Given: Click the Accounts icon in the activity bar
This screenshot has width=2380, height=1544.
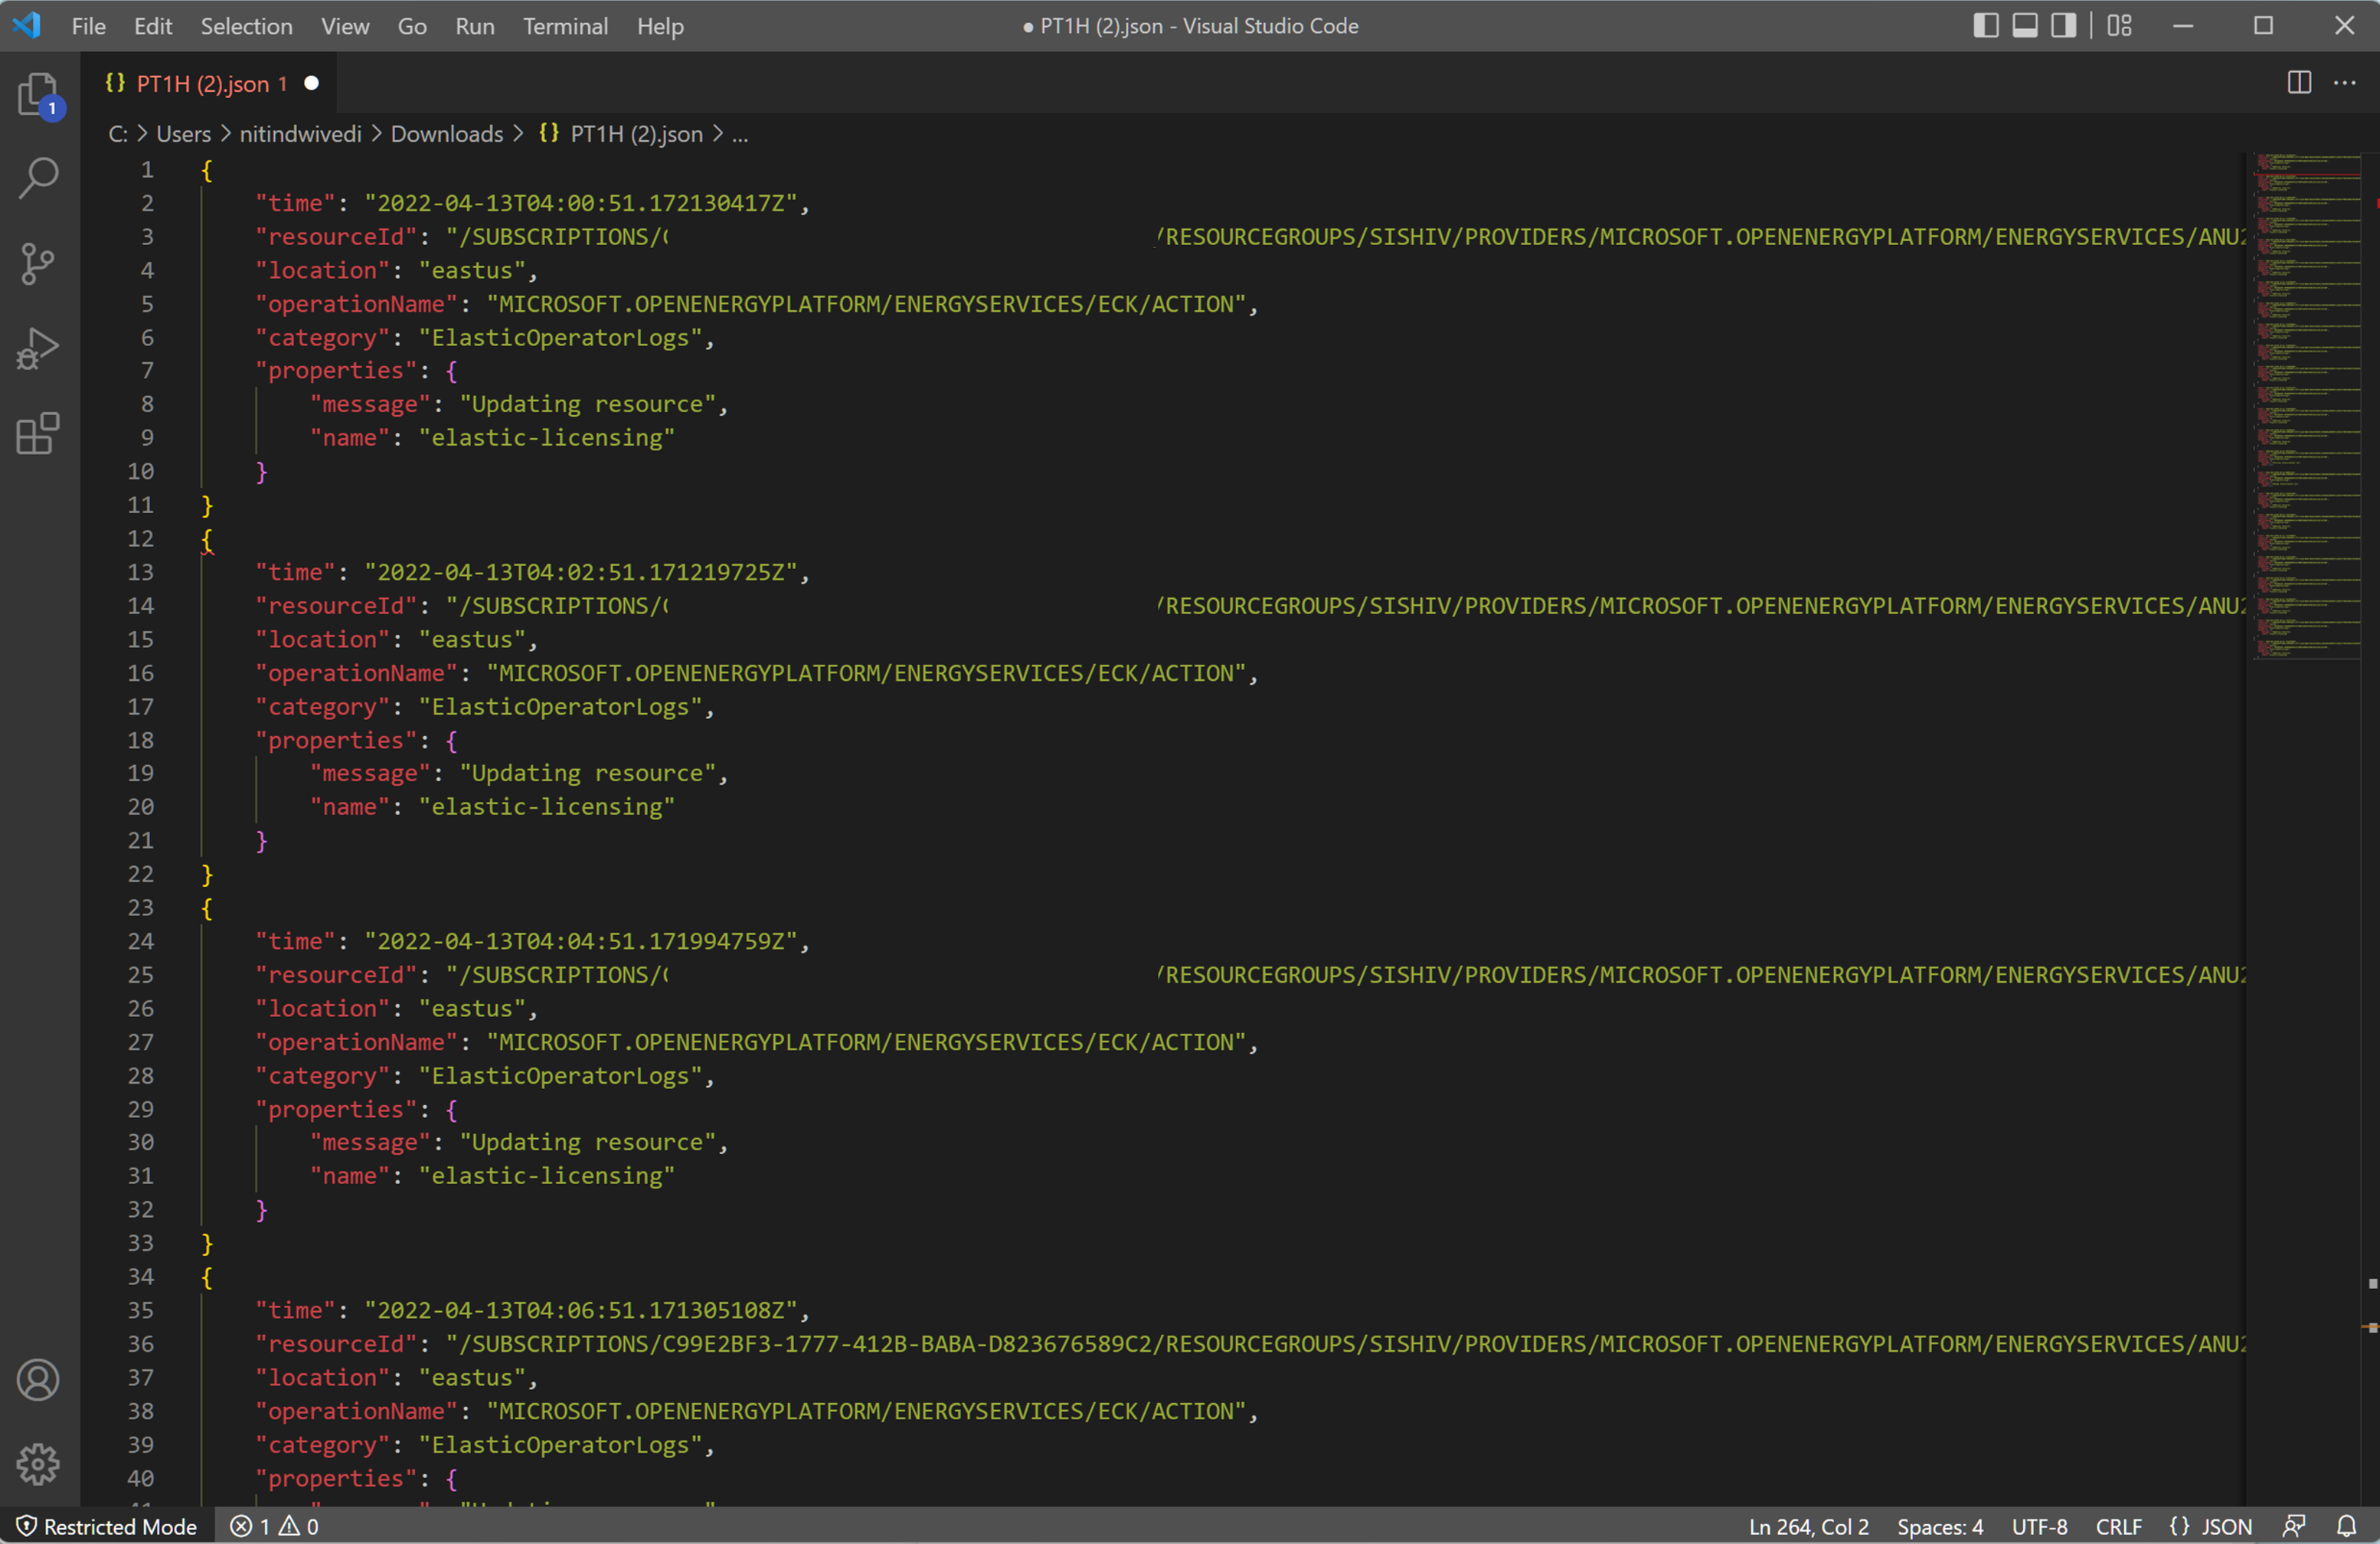Looking at the screenshot, I should coord(38,1380).
